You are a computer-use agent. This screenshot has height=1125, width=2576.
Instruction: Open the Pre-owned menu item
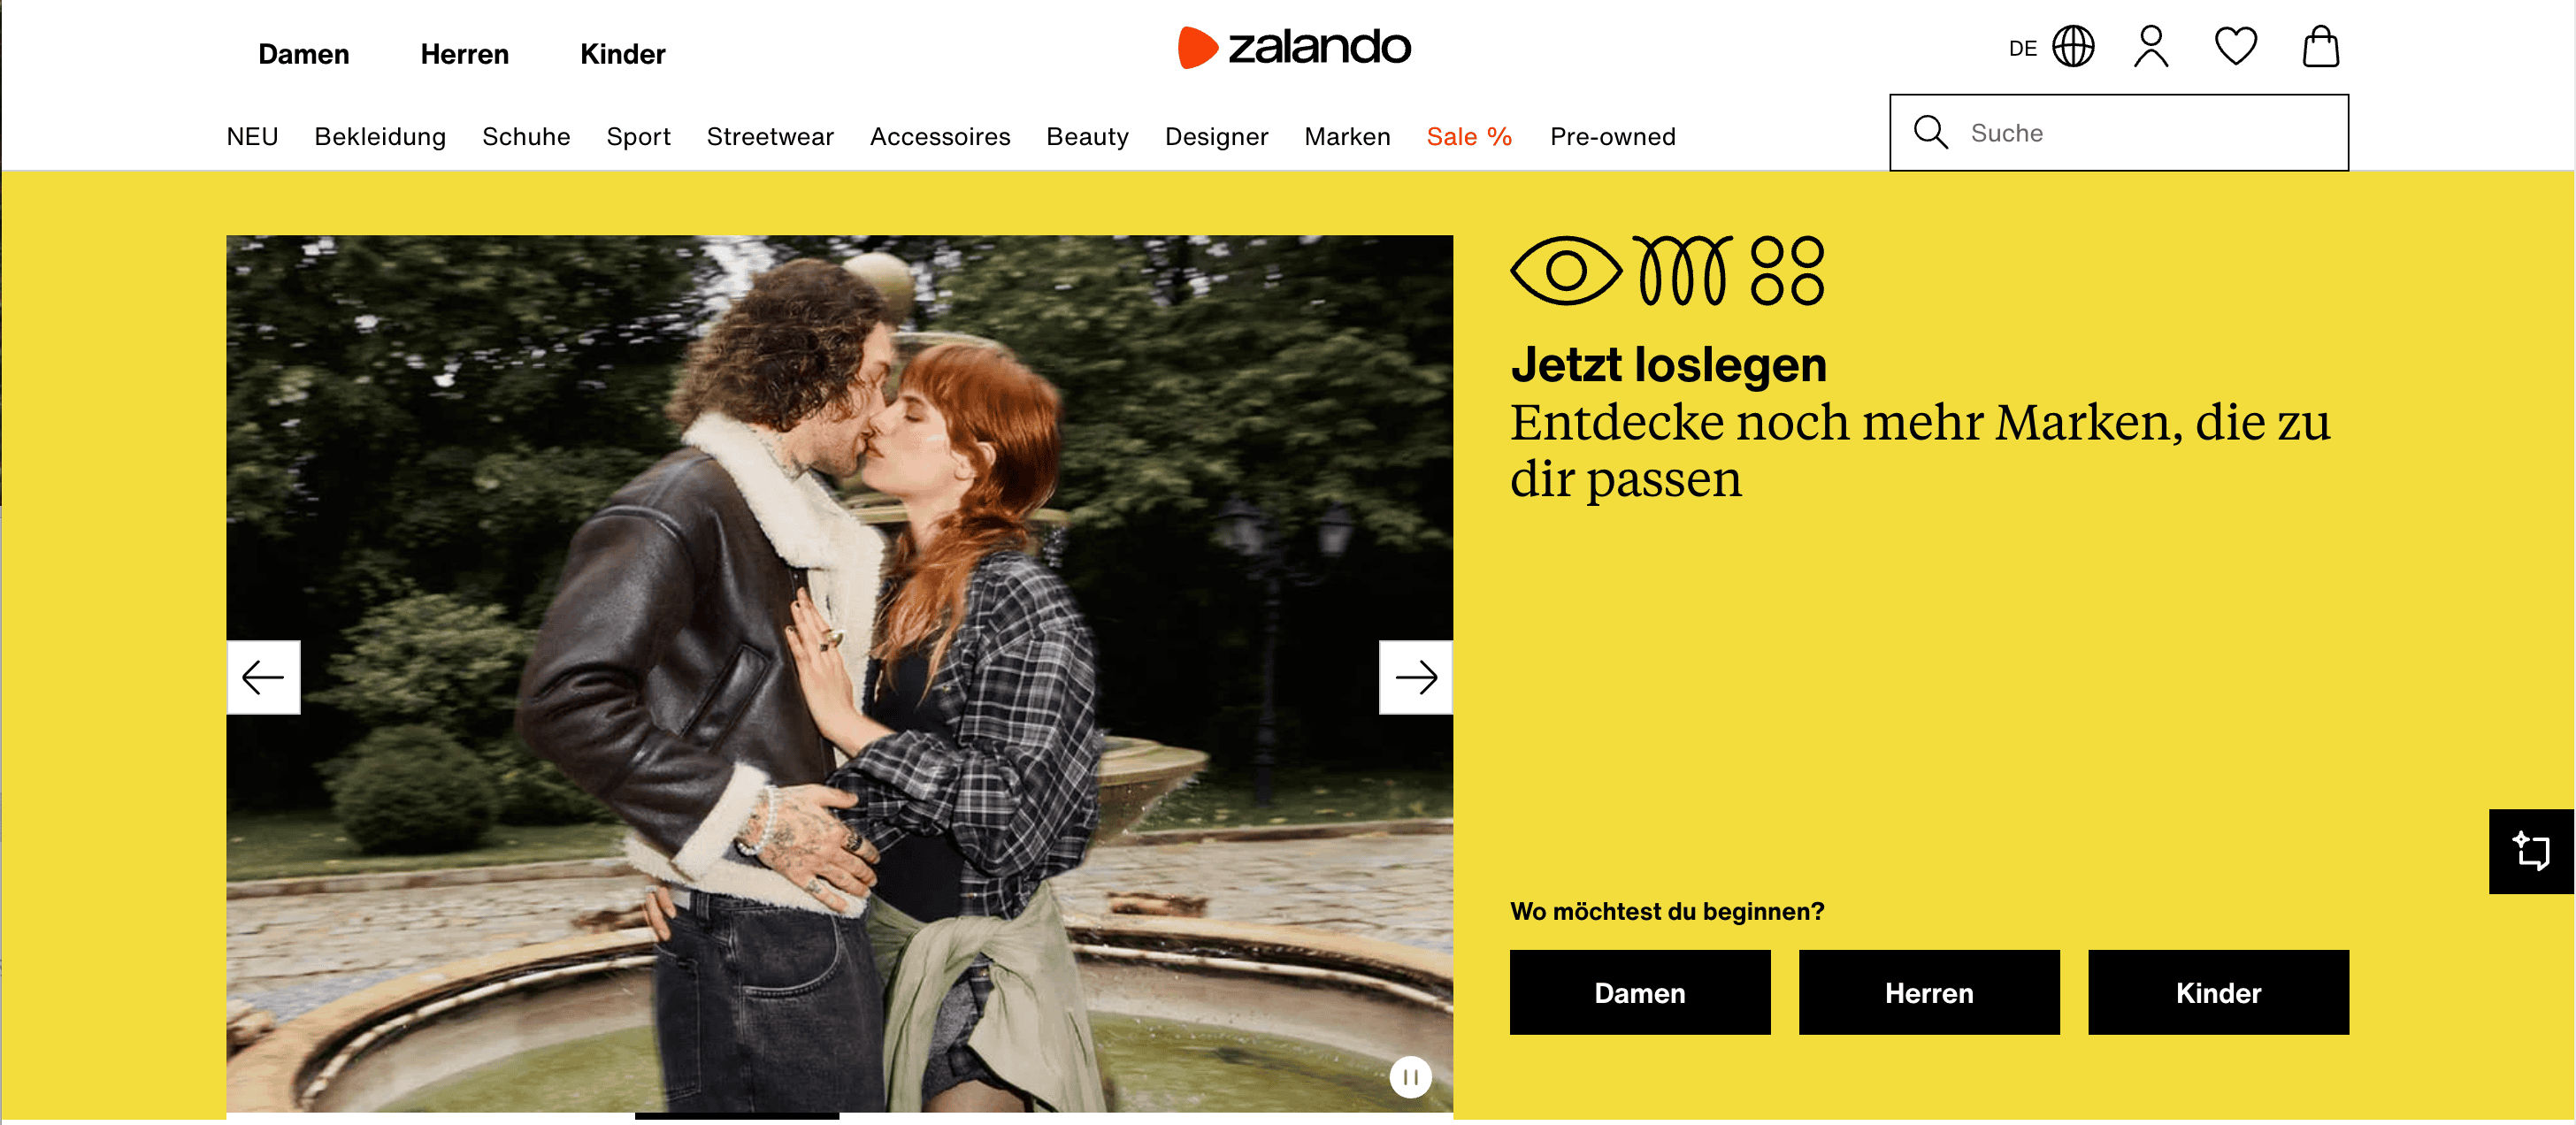[x=1612, y=137]
